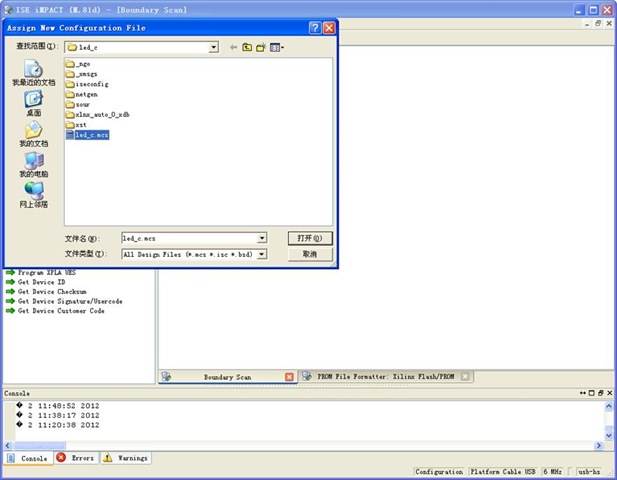
Task: Click the Up One Level folder icon
Action: point(247,47)
